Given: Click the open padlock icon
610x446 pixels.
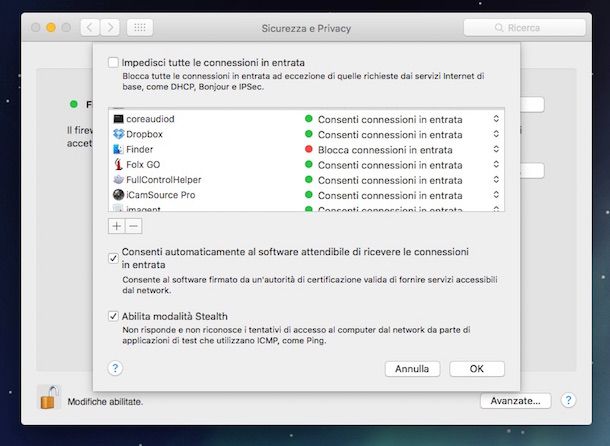Looking at the screenshot, I should point(49,397).
